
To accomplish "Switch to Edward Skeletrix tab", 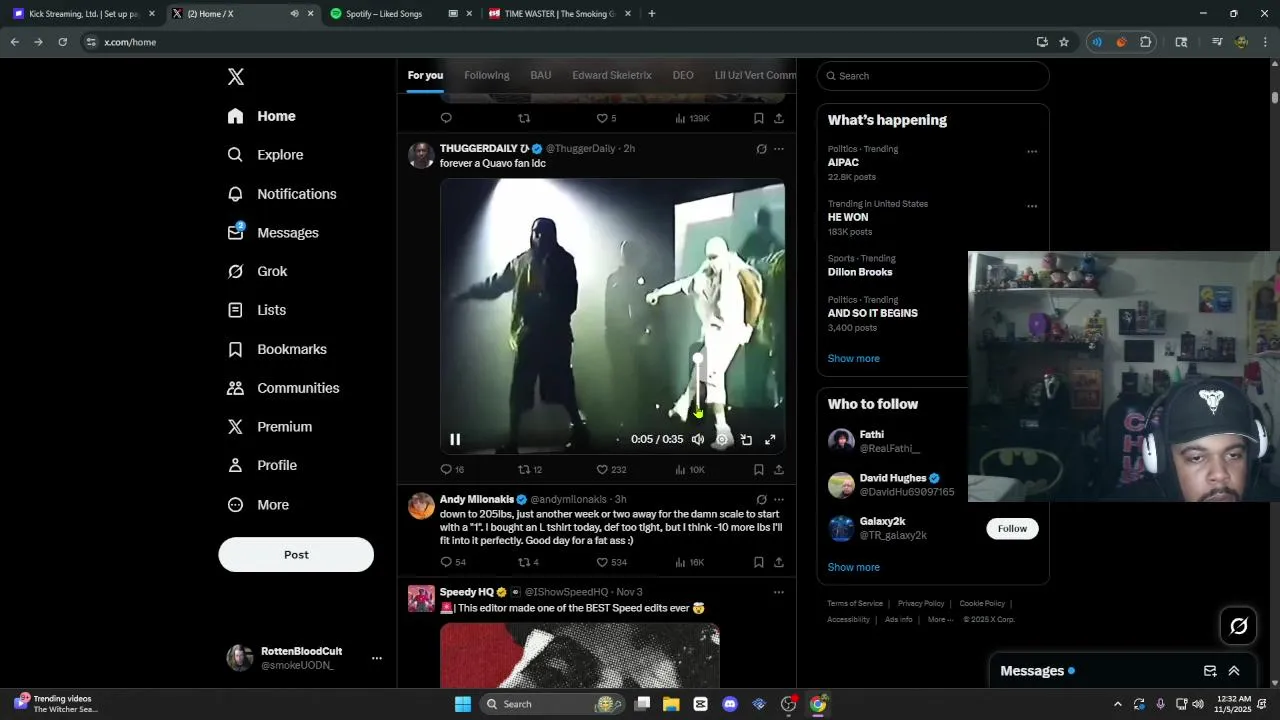I will click(x=611, y=75).
